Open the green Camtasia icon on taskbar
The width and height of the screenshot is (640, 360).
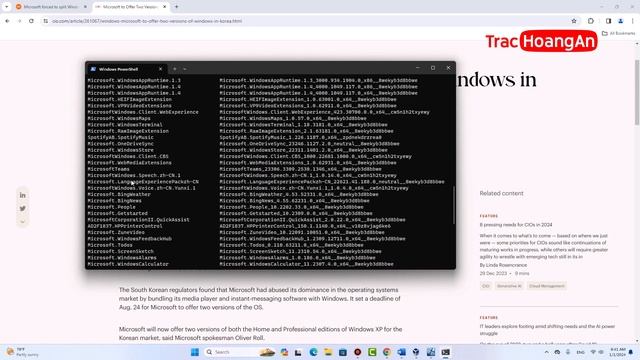(372, 352)
